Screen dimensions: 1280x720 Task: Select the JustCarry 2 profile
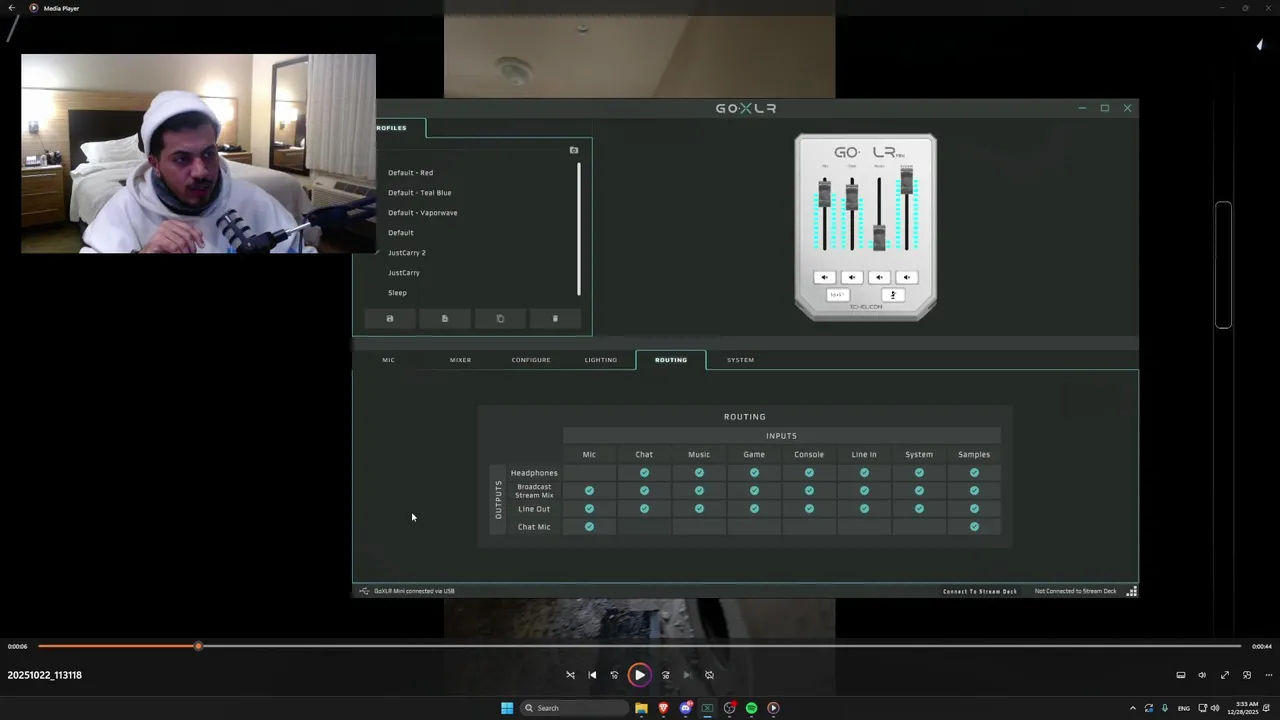(406, 253)
